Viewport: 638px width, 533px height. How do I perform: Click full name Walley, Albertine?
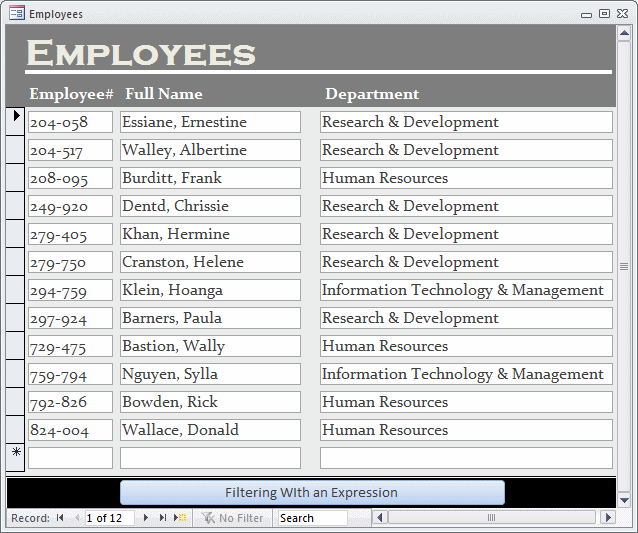(x=210, y=150)
